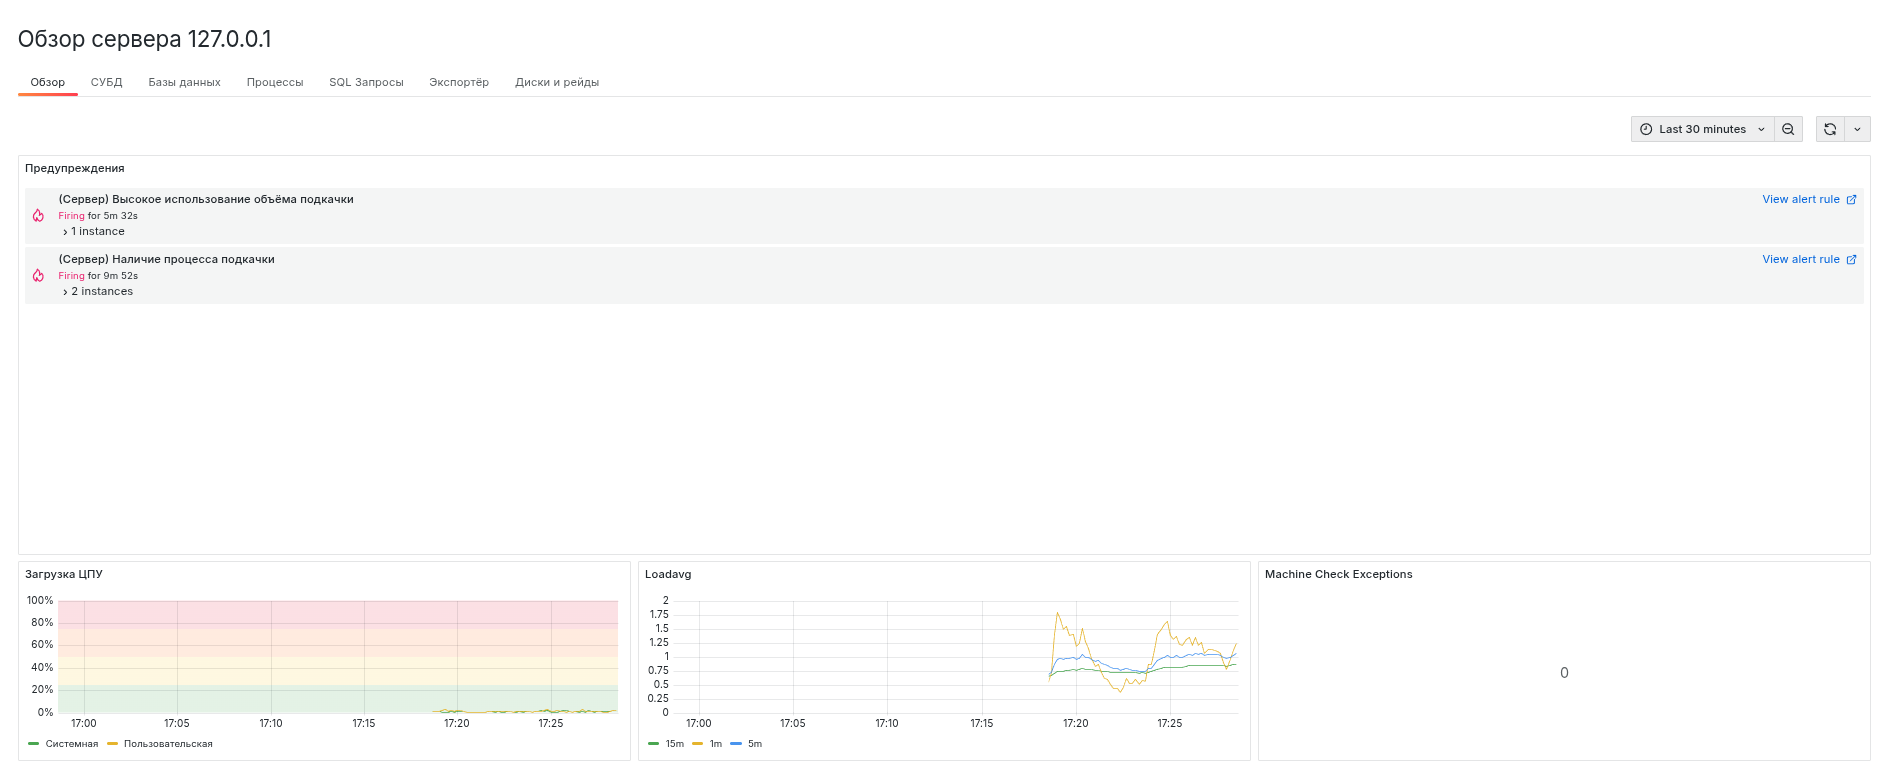This screenshot has width=1890, height=767.
Task: Click the refresh dashboard icon
Action: (1829, 129)
